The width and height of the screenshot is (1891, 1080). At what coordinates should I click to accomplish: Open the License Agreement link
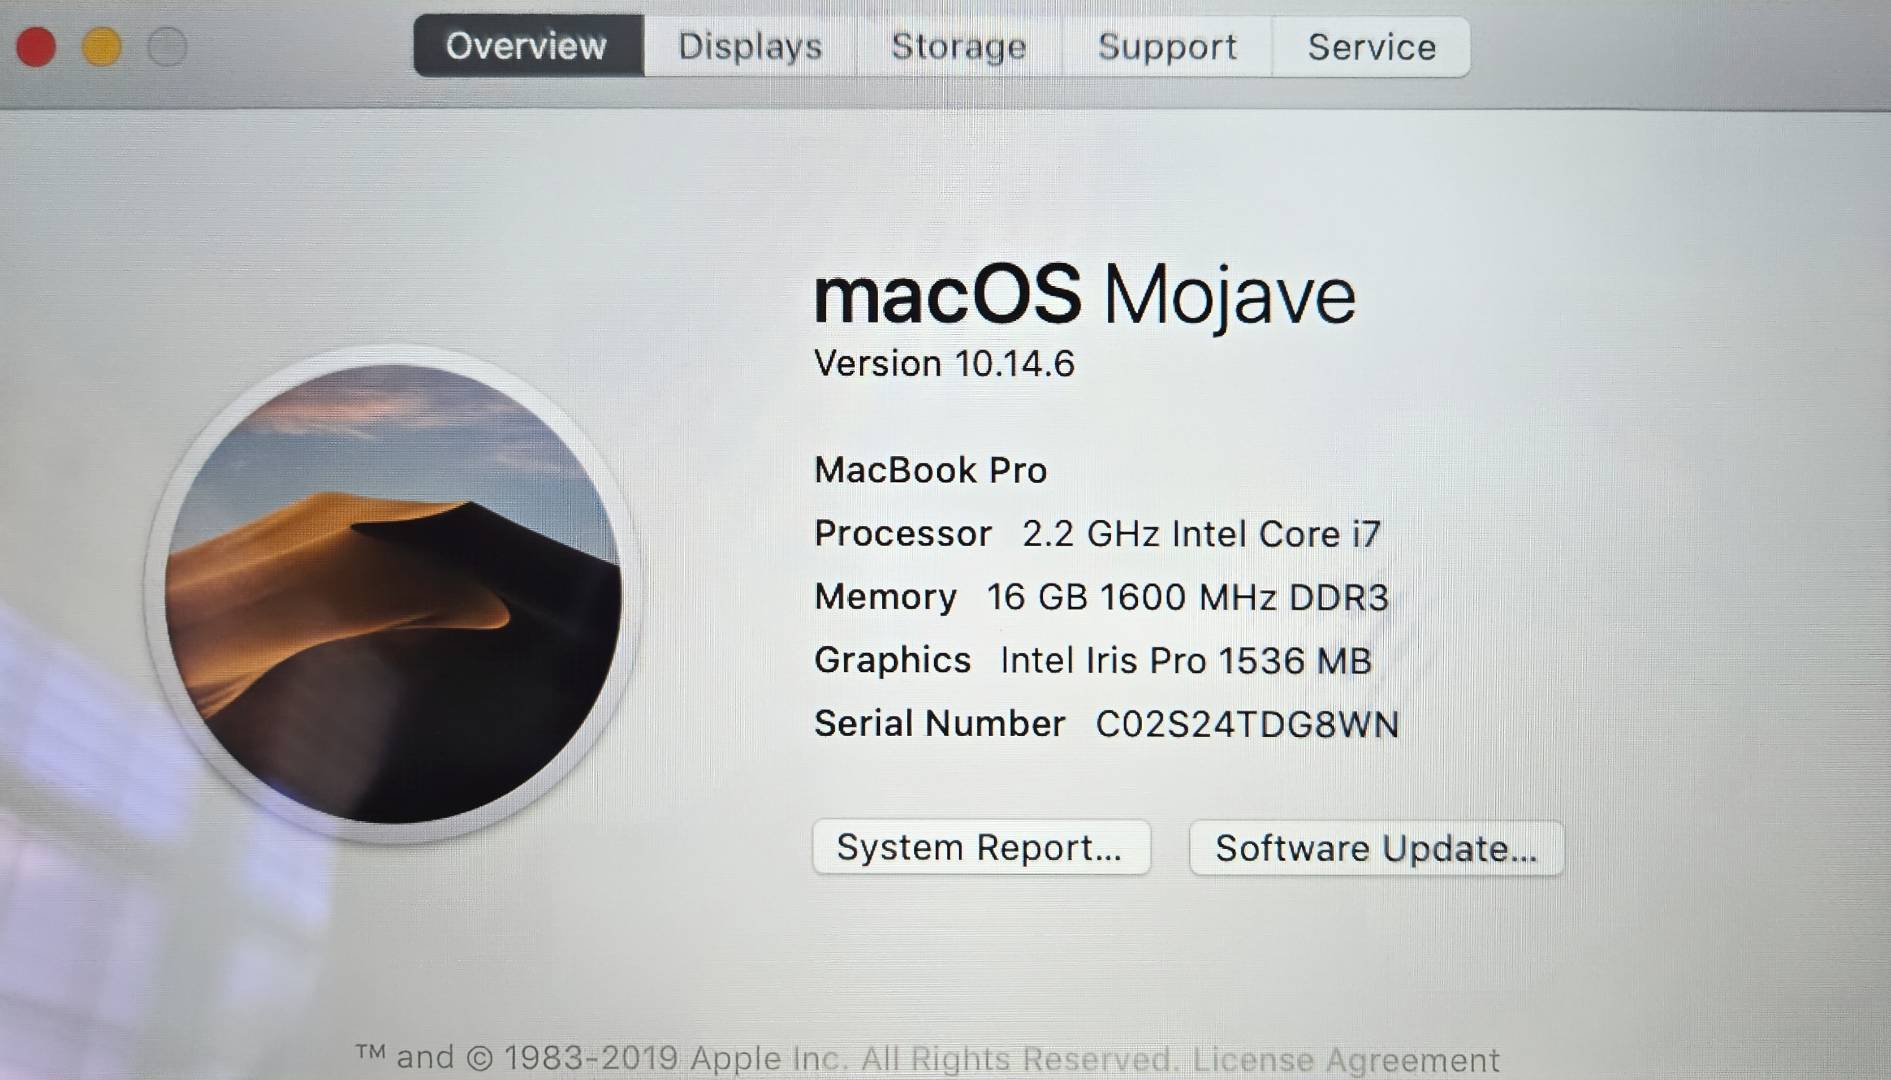(x=1346, y=1059)
